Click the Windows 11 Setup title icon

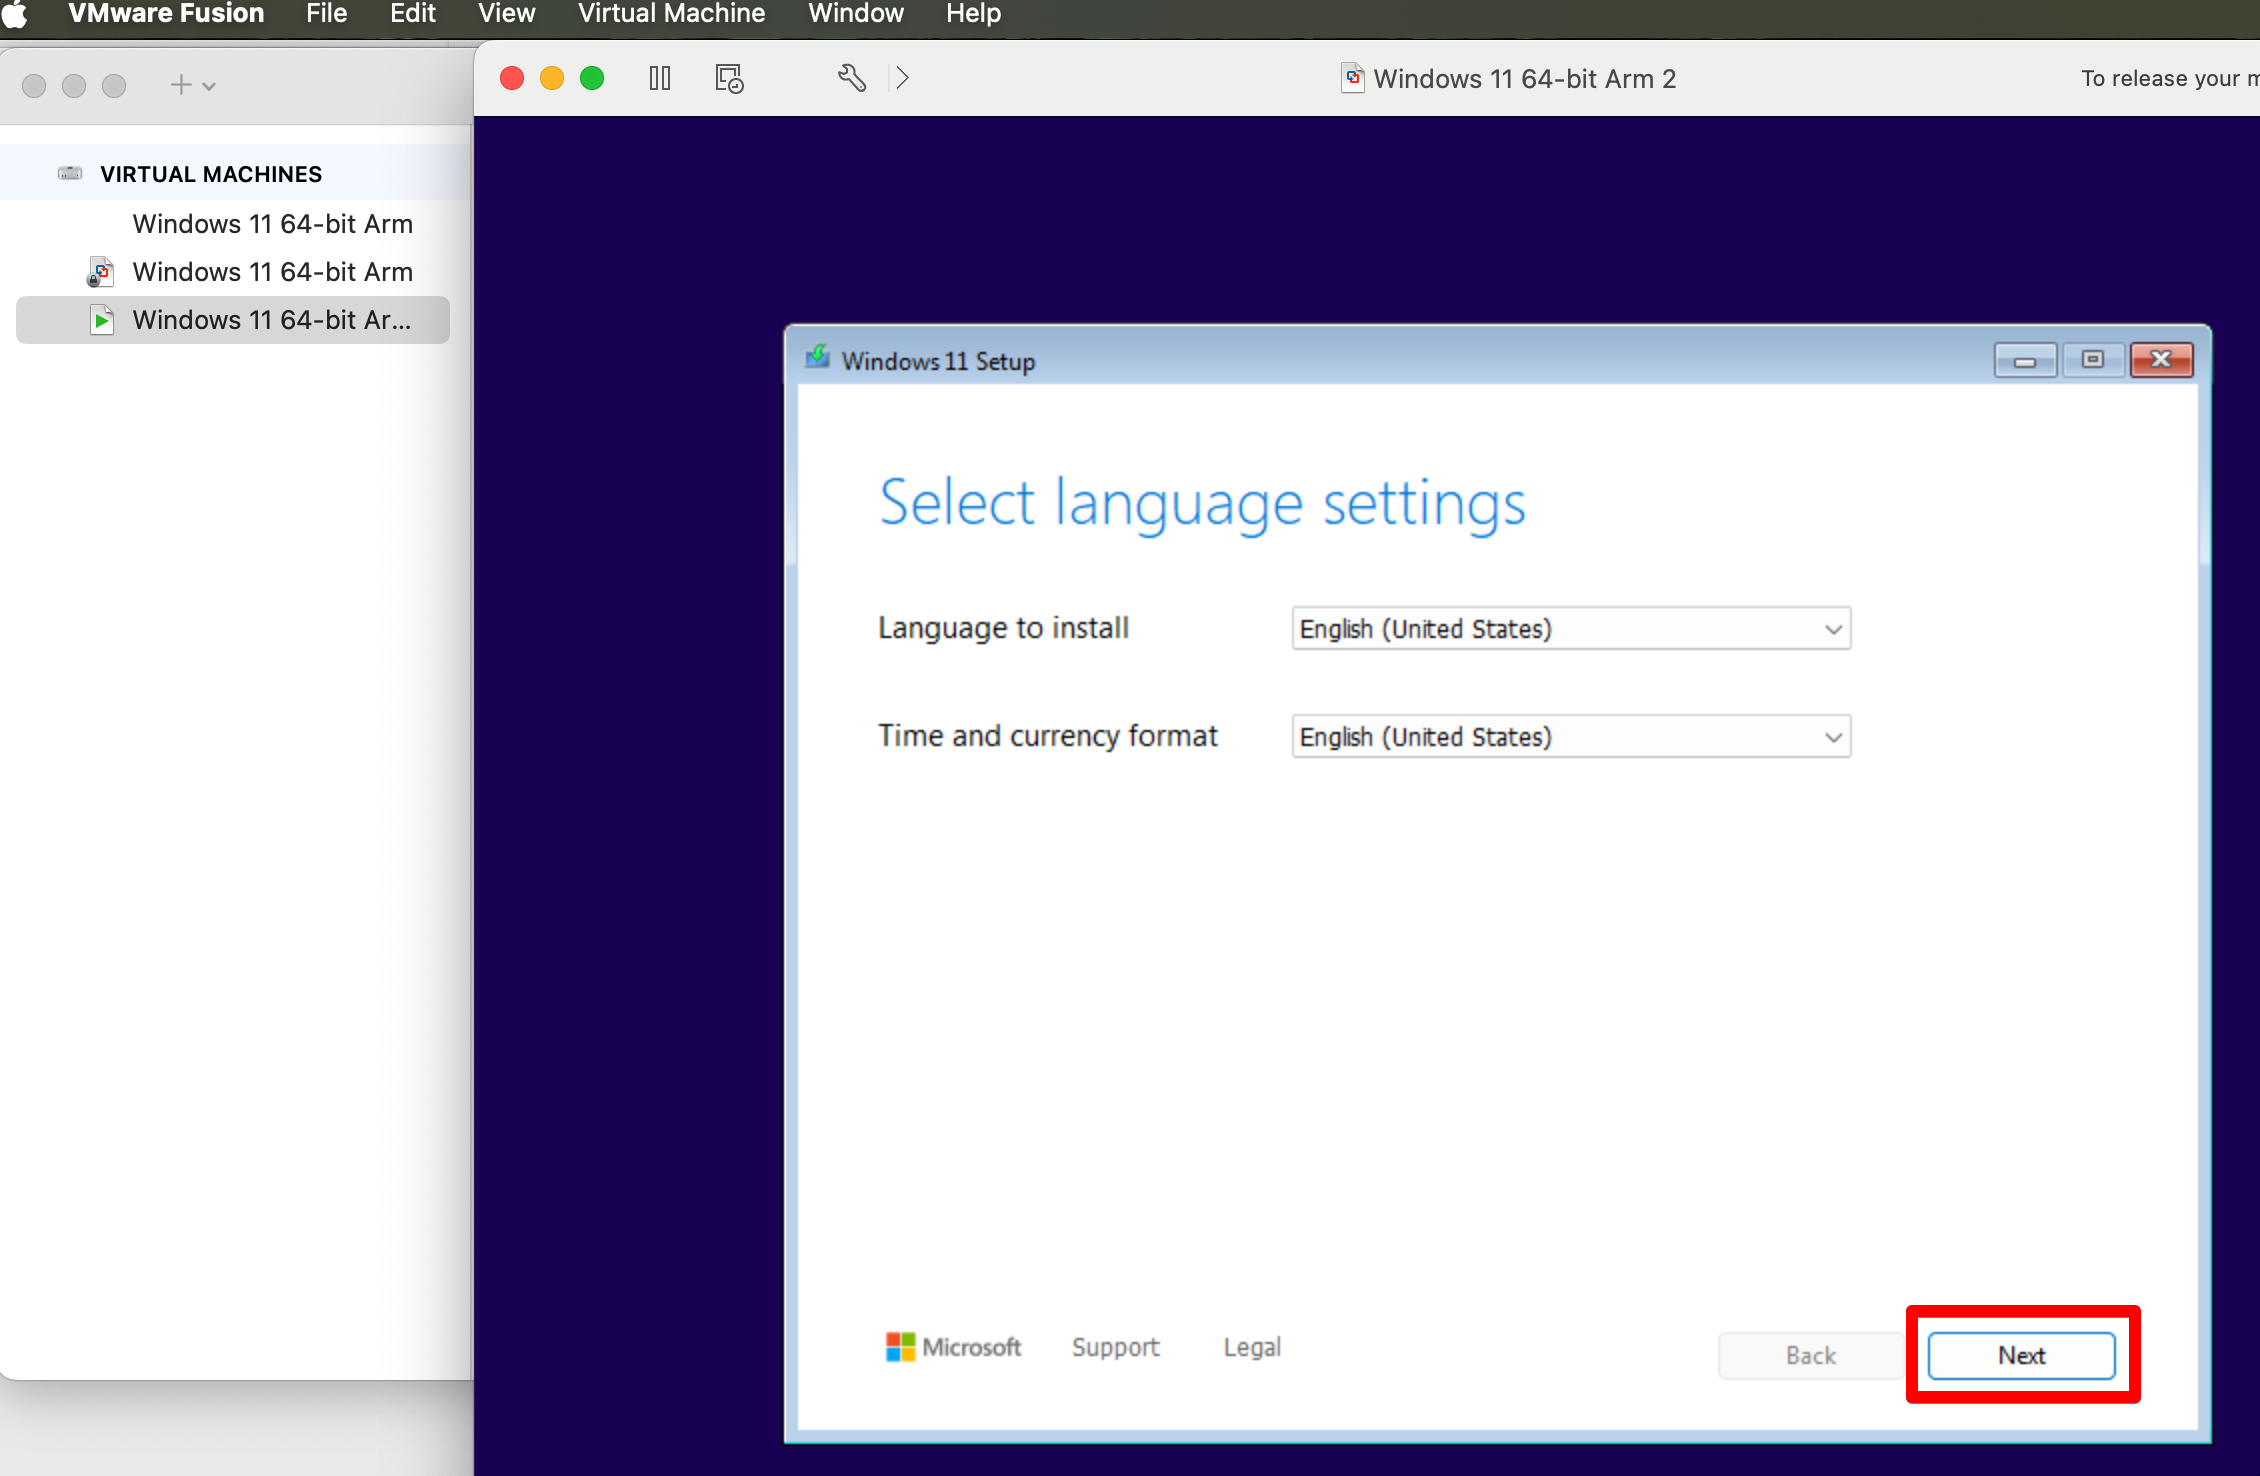coord(817,358)
